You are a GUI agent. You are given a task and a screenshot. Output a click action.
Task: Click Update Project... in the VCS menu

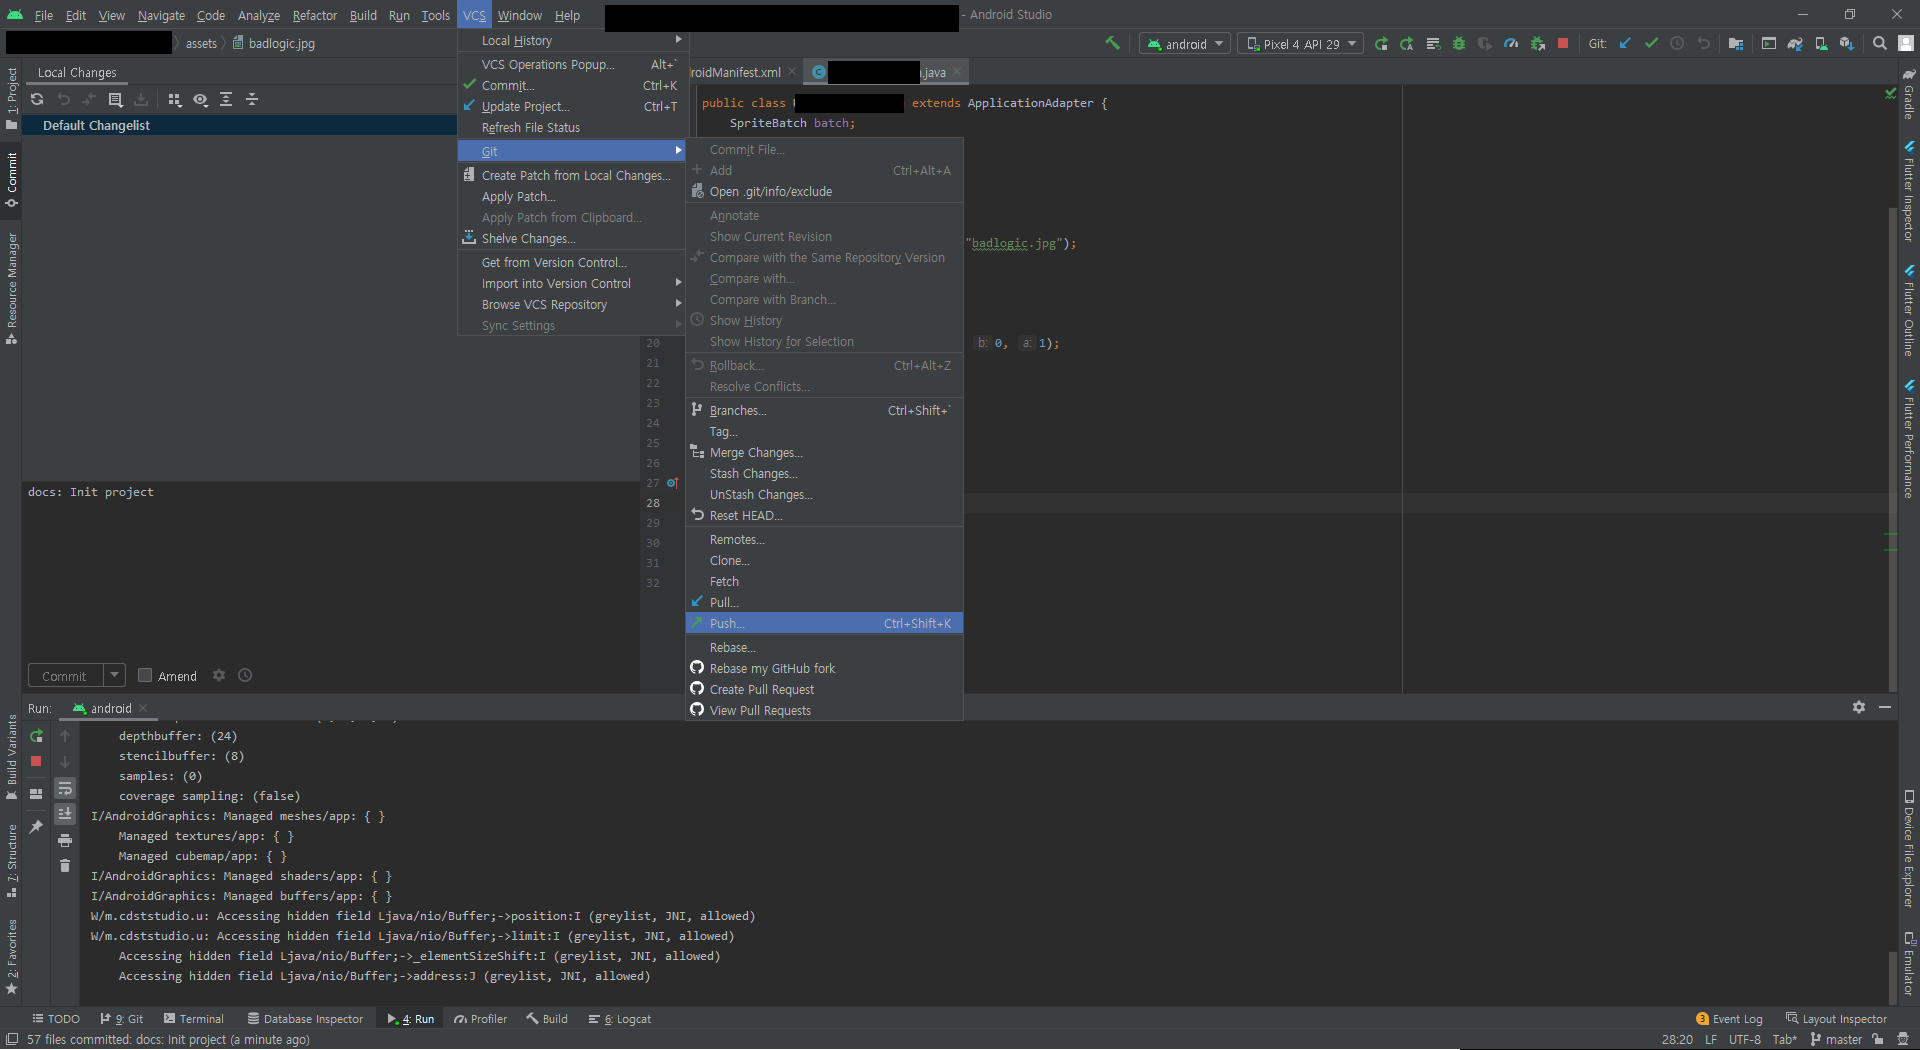pyautogui.click(x=572, y=106)
